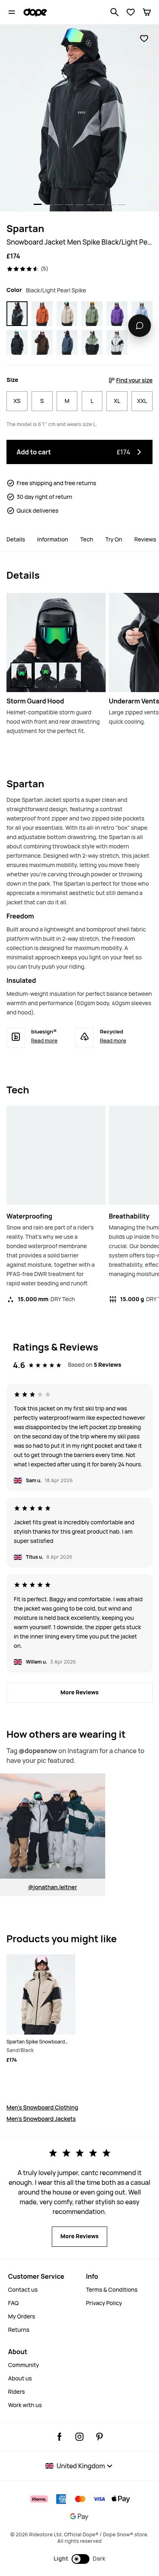This screenshot has width=159, height=2576.
Task: Open the hamburger menu icon
Action: pyautogui.click(x=11, y=12)
